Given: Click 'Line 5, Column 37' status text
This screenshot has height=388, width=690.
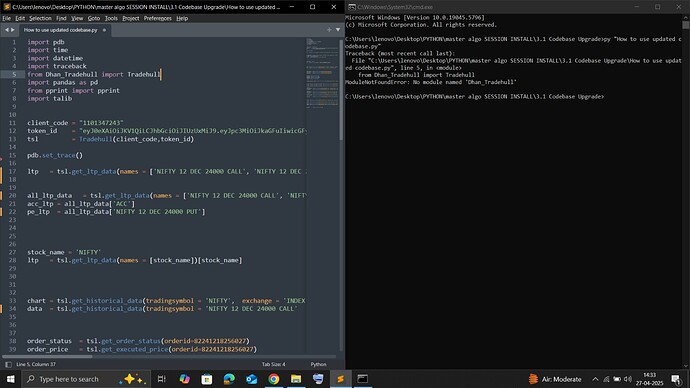Looking at the screenshot, I should click(x=36, y=364).
